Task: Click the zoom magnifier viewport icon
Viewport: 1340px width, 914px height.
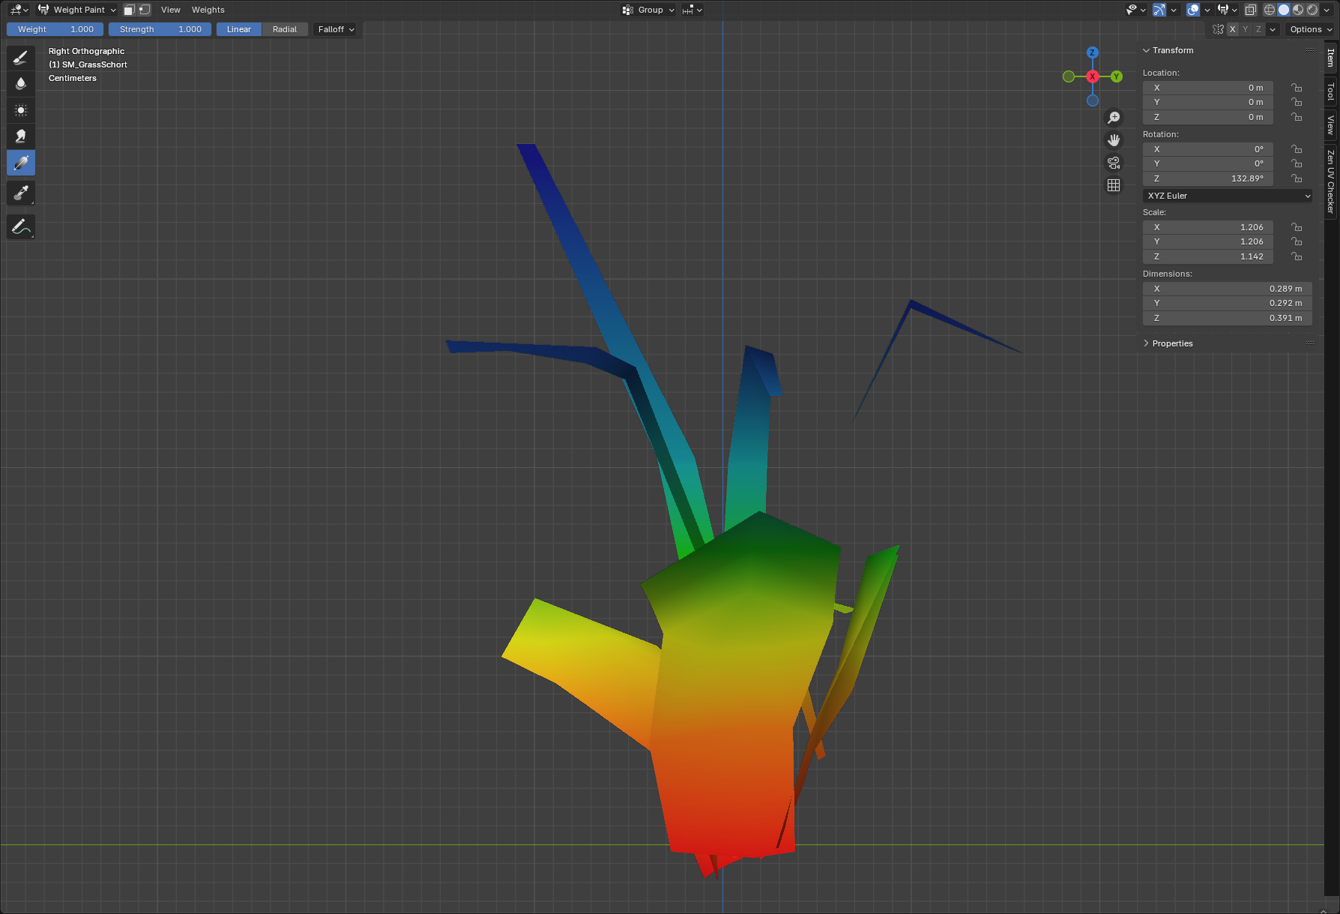Action: pos(1113,118)
